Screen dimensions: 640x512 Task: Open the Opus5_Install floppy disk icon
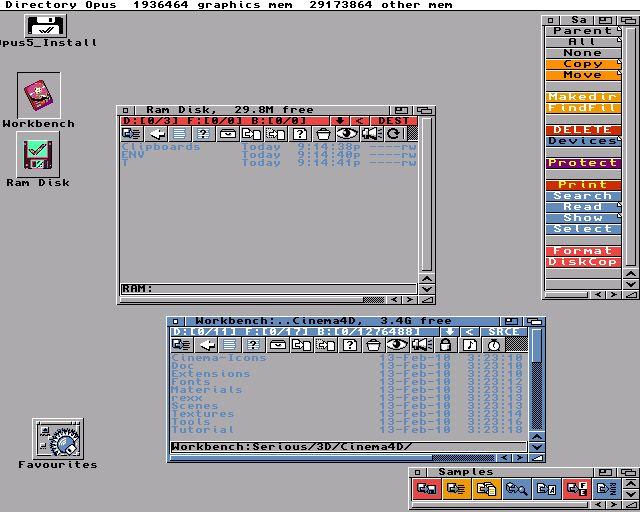pyautogui.click(x=45, y=25)
